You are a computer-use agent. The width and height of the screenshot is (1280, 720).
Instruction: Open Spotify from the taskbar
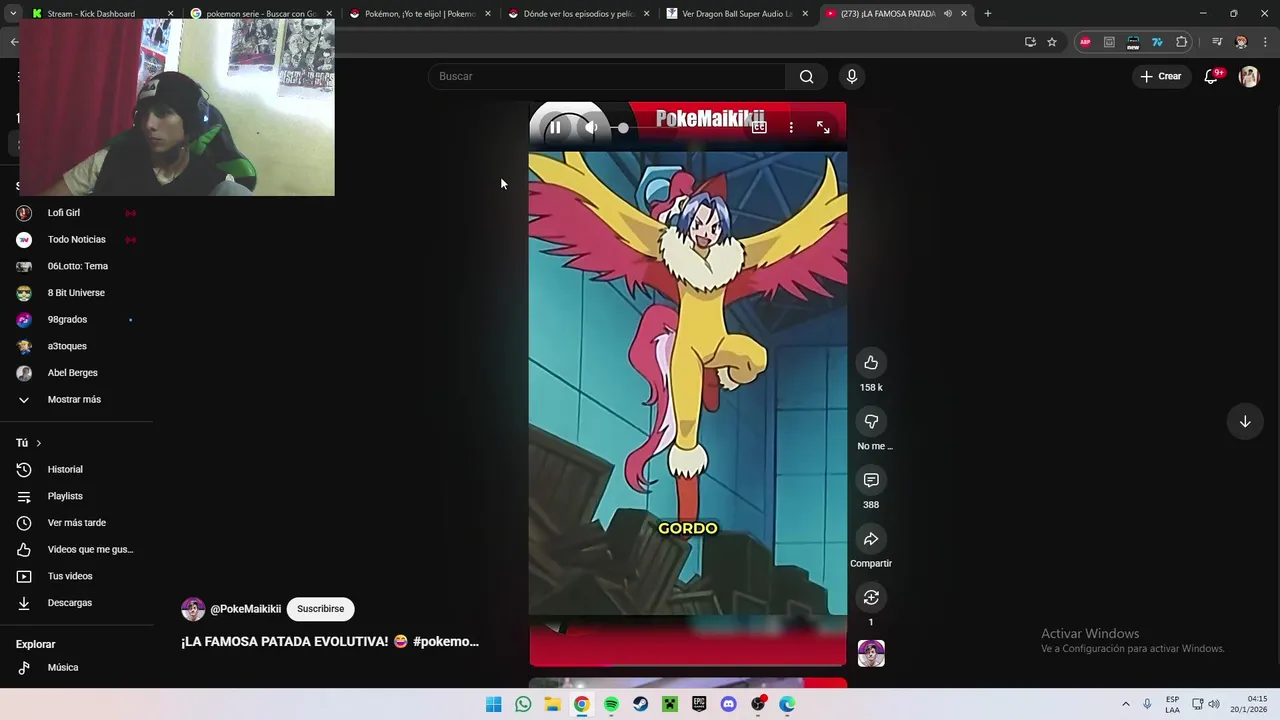pyautogui.click(x=611, y=704)
